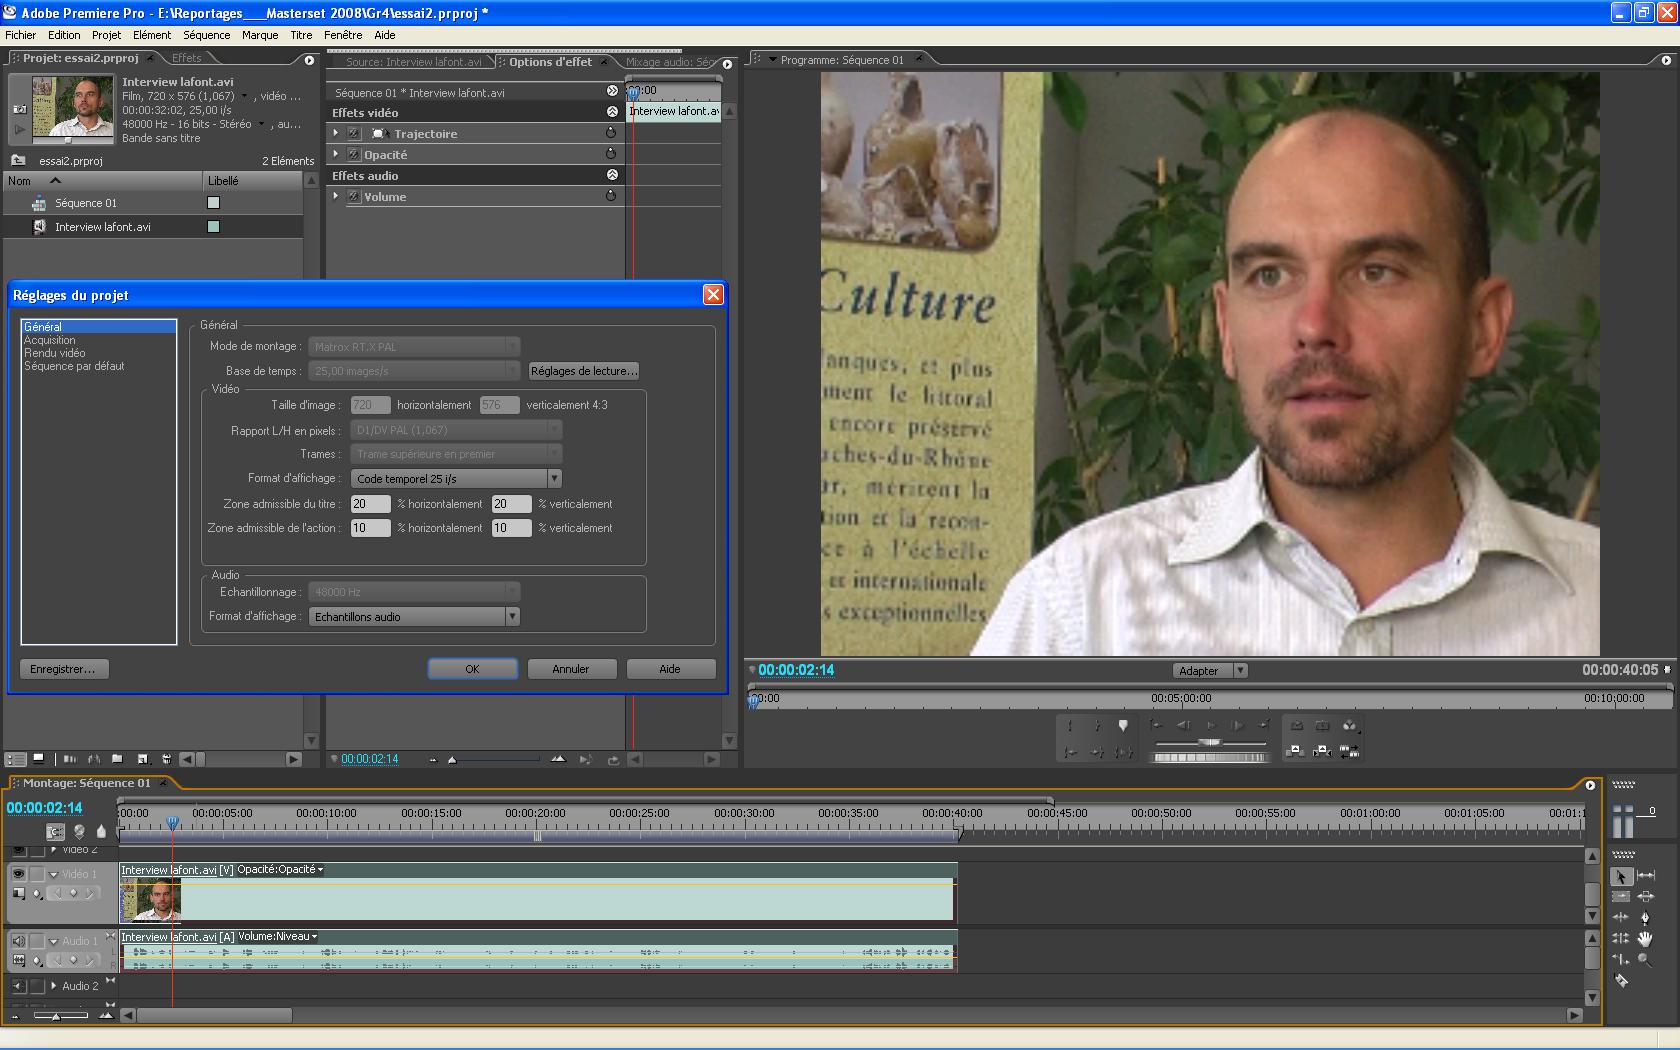The image size is (1680, 1050).
Task: Expand the Volume effect properties
Action: (x=336, y=196)
